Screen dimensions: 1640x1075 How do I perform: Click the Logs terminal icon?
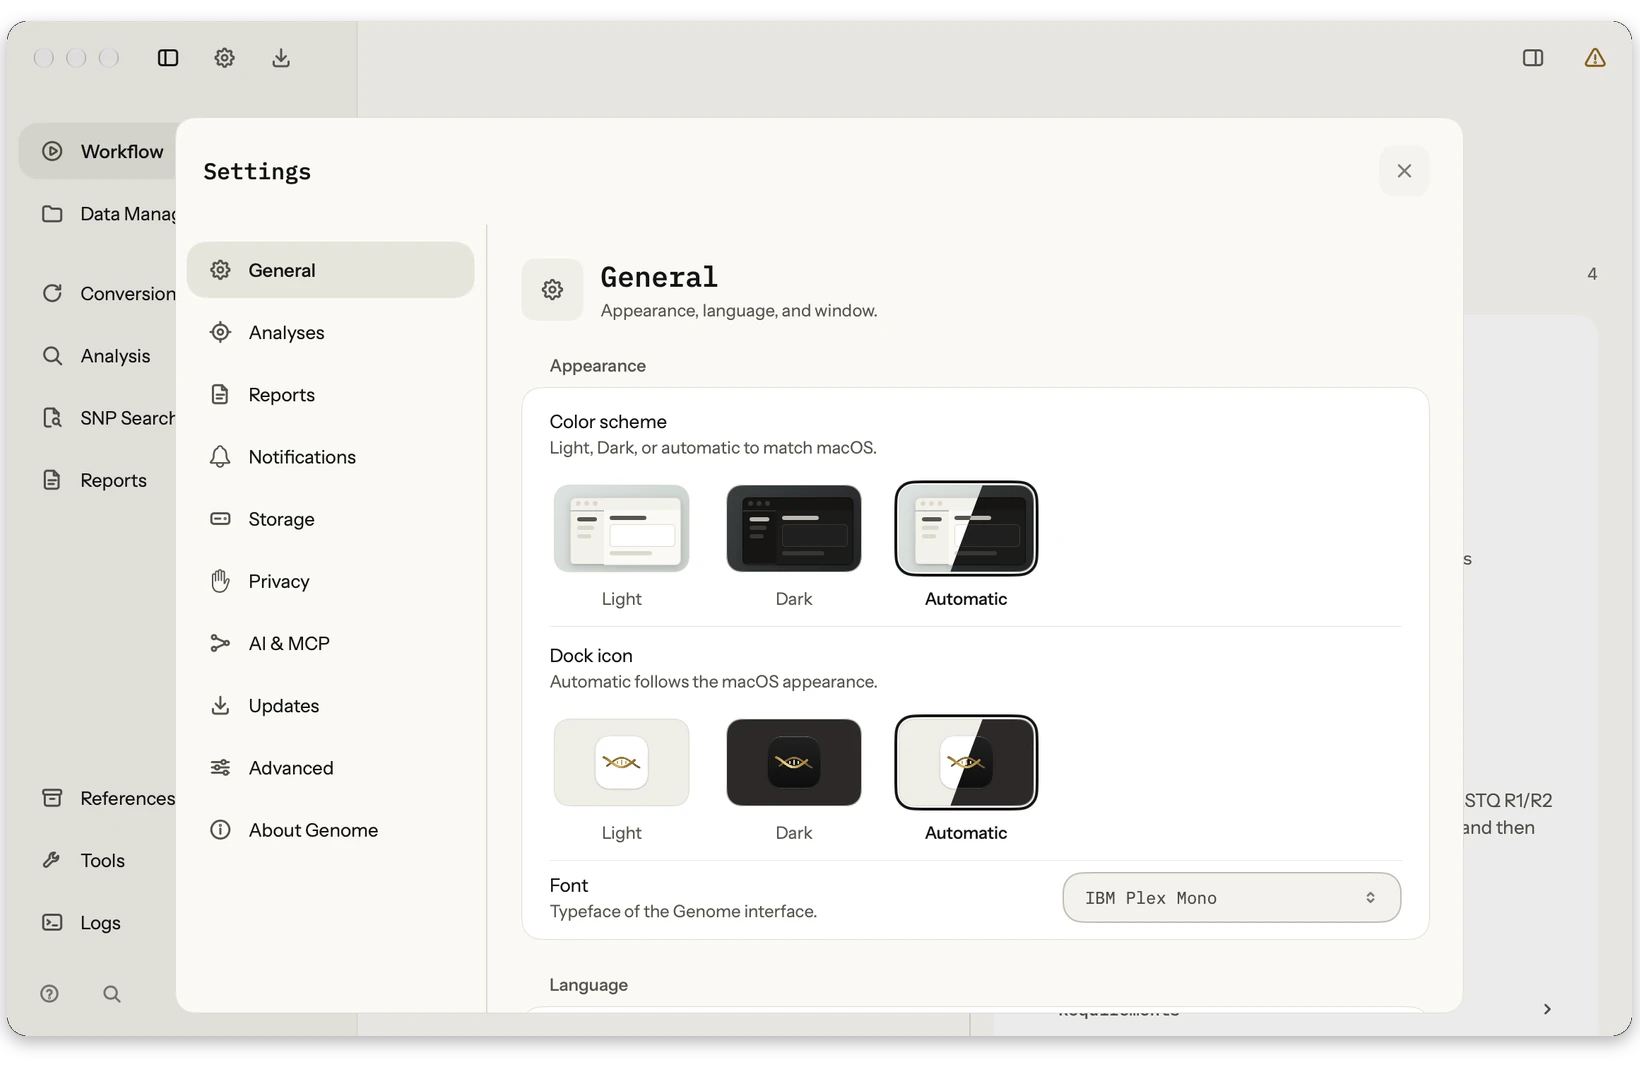coord(52,922)
